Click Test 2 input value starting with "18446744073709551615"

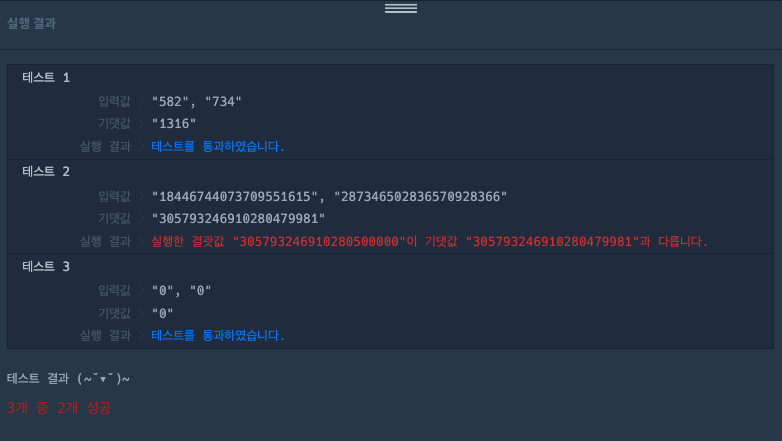[329, 197]
